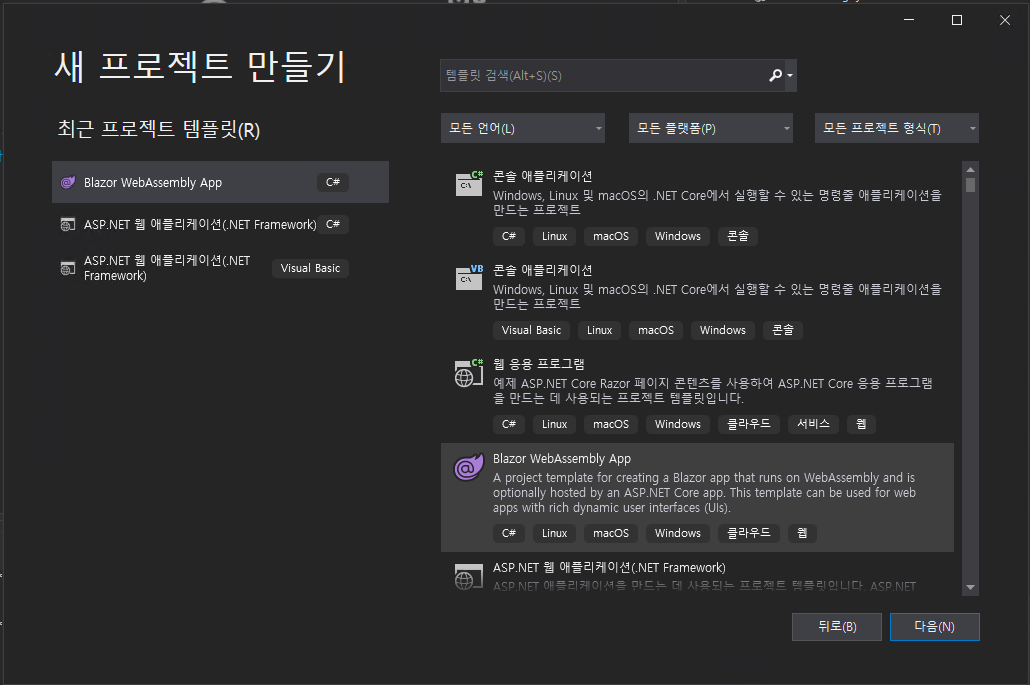Click the search magnifier icon
The height and width of the screenshot is (685, 1030).
click(776, 76)
